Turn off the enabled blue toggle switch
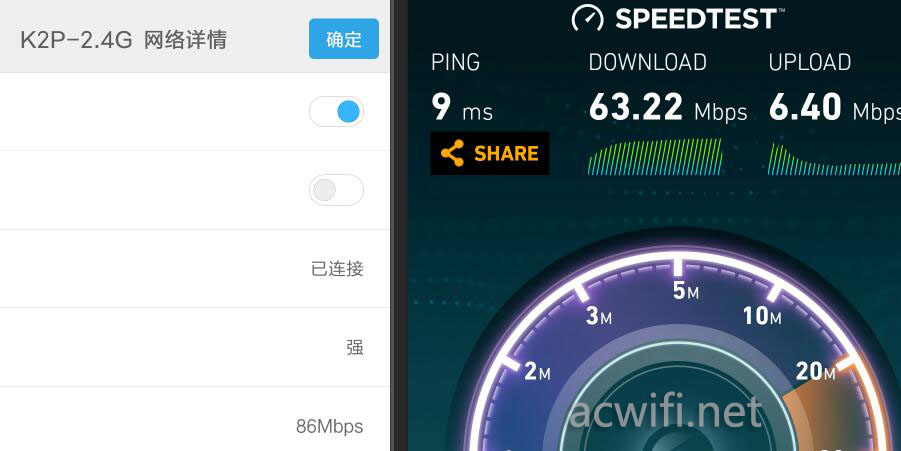The width and height of the screenshot is (901, 451). [x=336, y=111]
